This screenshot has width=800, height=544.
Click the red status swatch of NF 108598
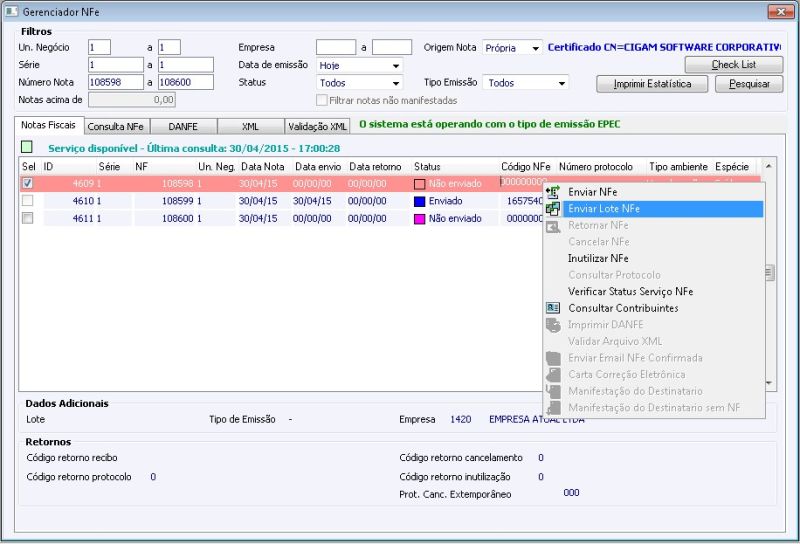coord(419,184)
